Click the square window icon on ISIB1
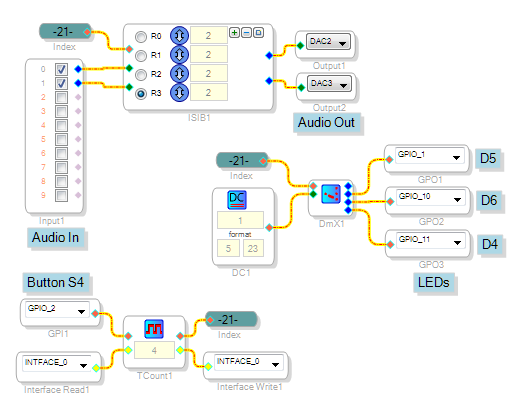Screen dimensions: 524x403 (258, 32)
